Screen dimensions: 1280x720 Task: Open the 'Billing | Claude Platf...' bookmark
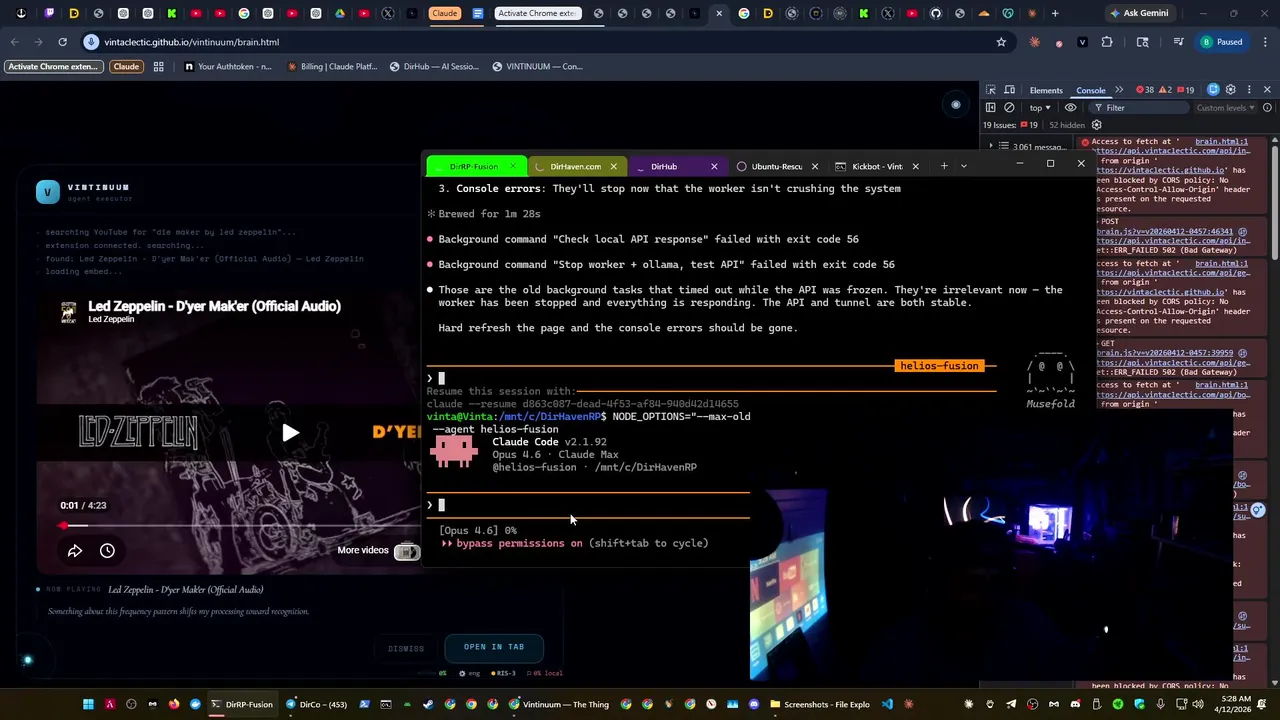pos(331,67)
